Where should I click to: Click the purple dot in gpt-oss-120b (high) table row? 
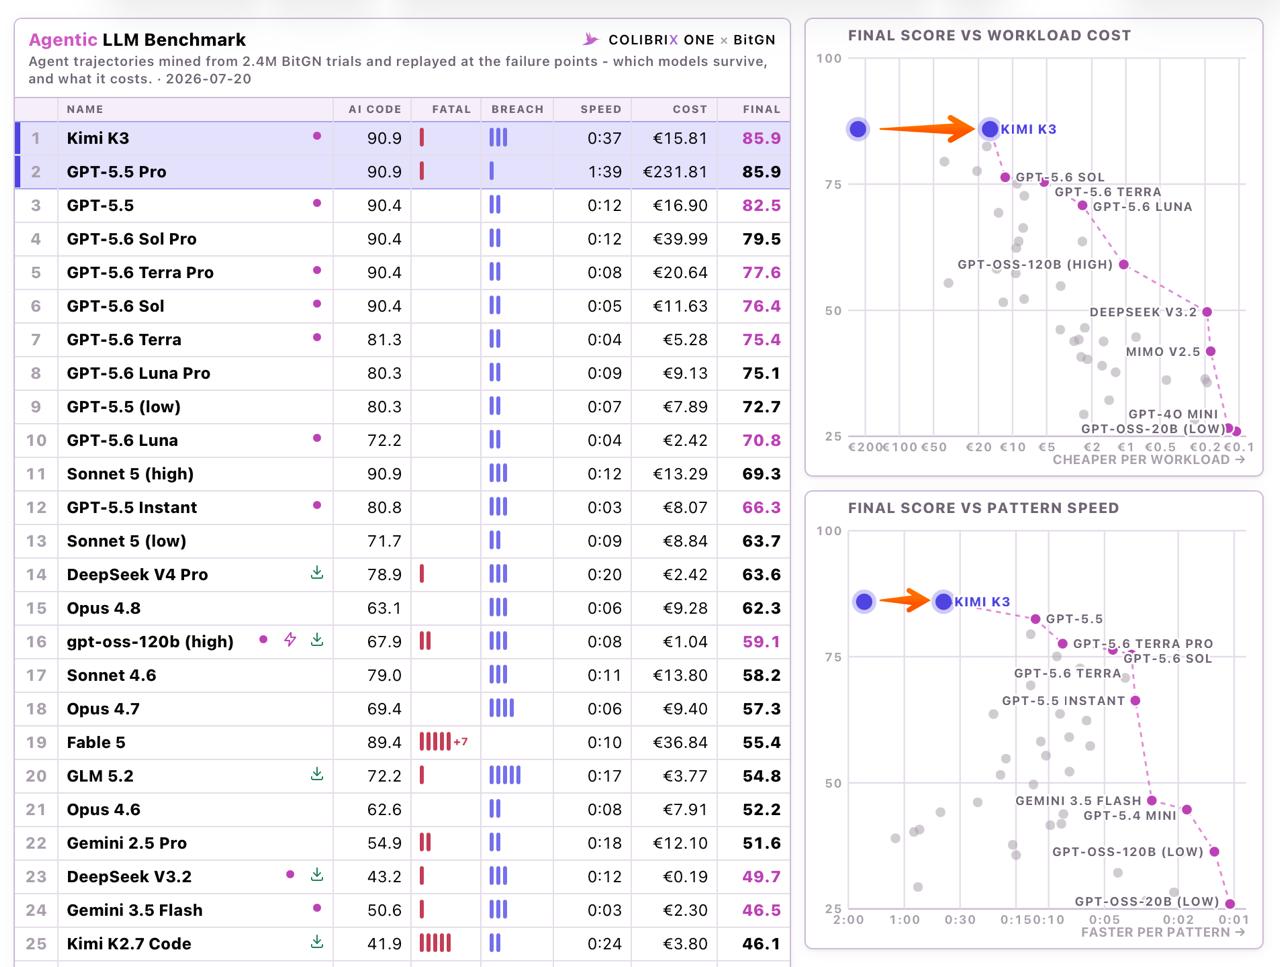click(x=263, y=639)
